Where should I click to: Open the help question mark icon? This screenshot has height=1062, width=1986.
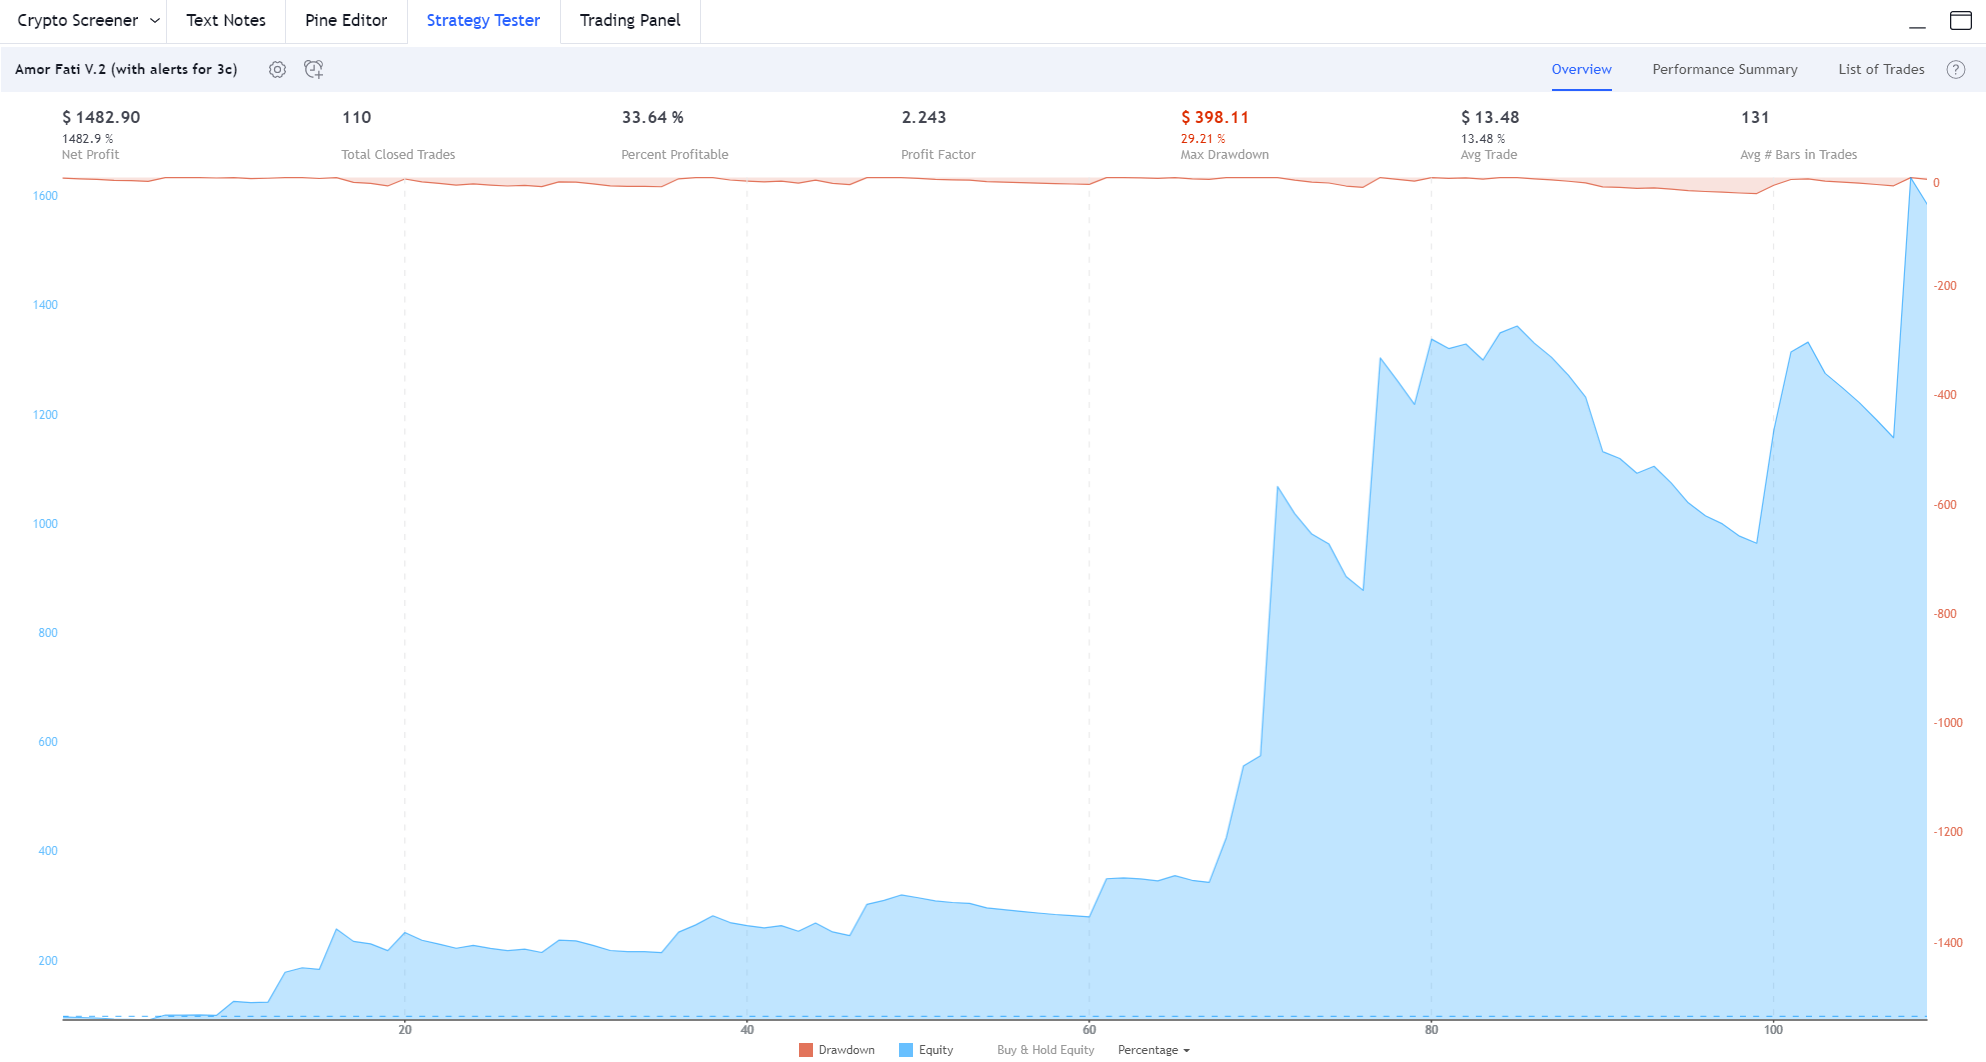pos(1955,69)
